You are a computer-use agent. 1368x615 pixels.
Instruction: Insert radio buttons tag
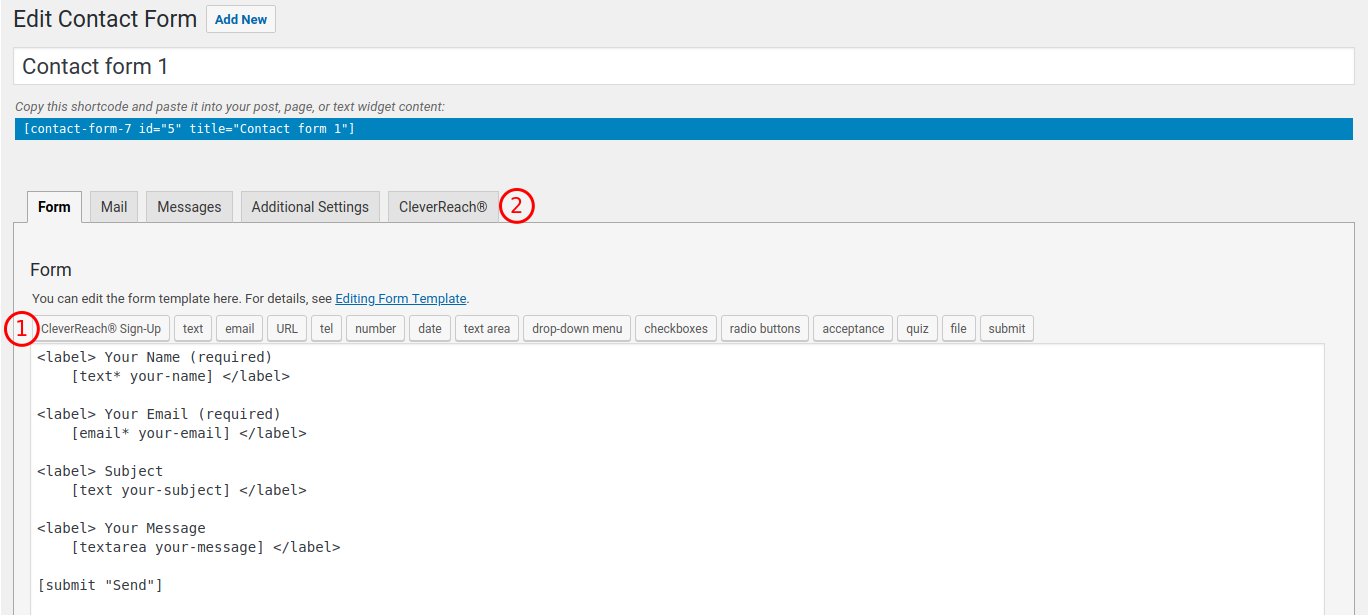coord(765,328)
